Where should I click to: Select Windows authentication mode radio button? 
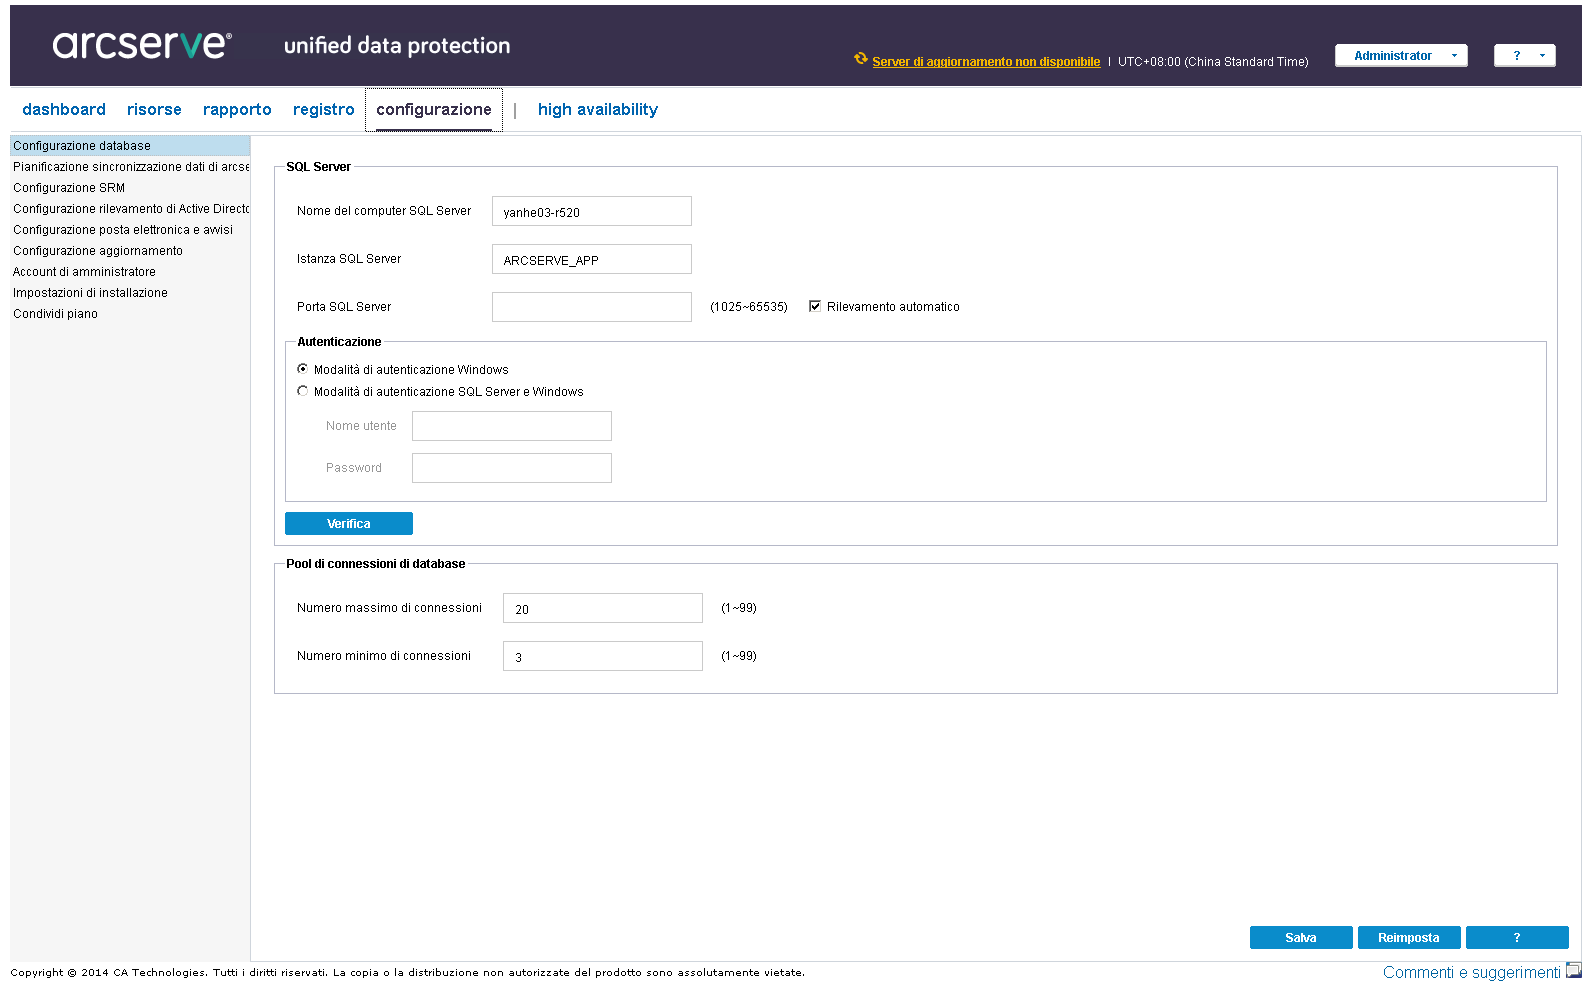point(303,369)
